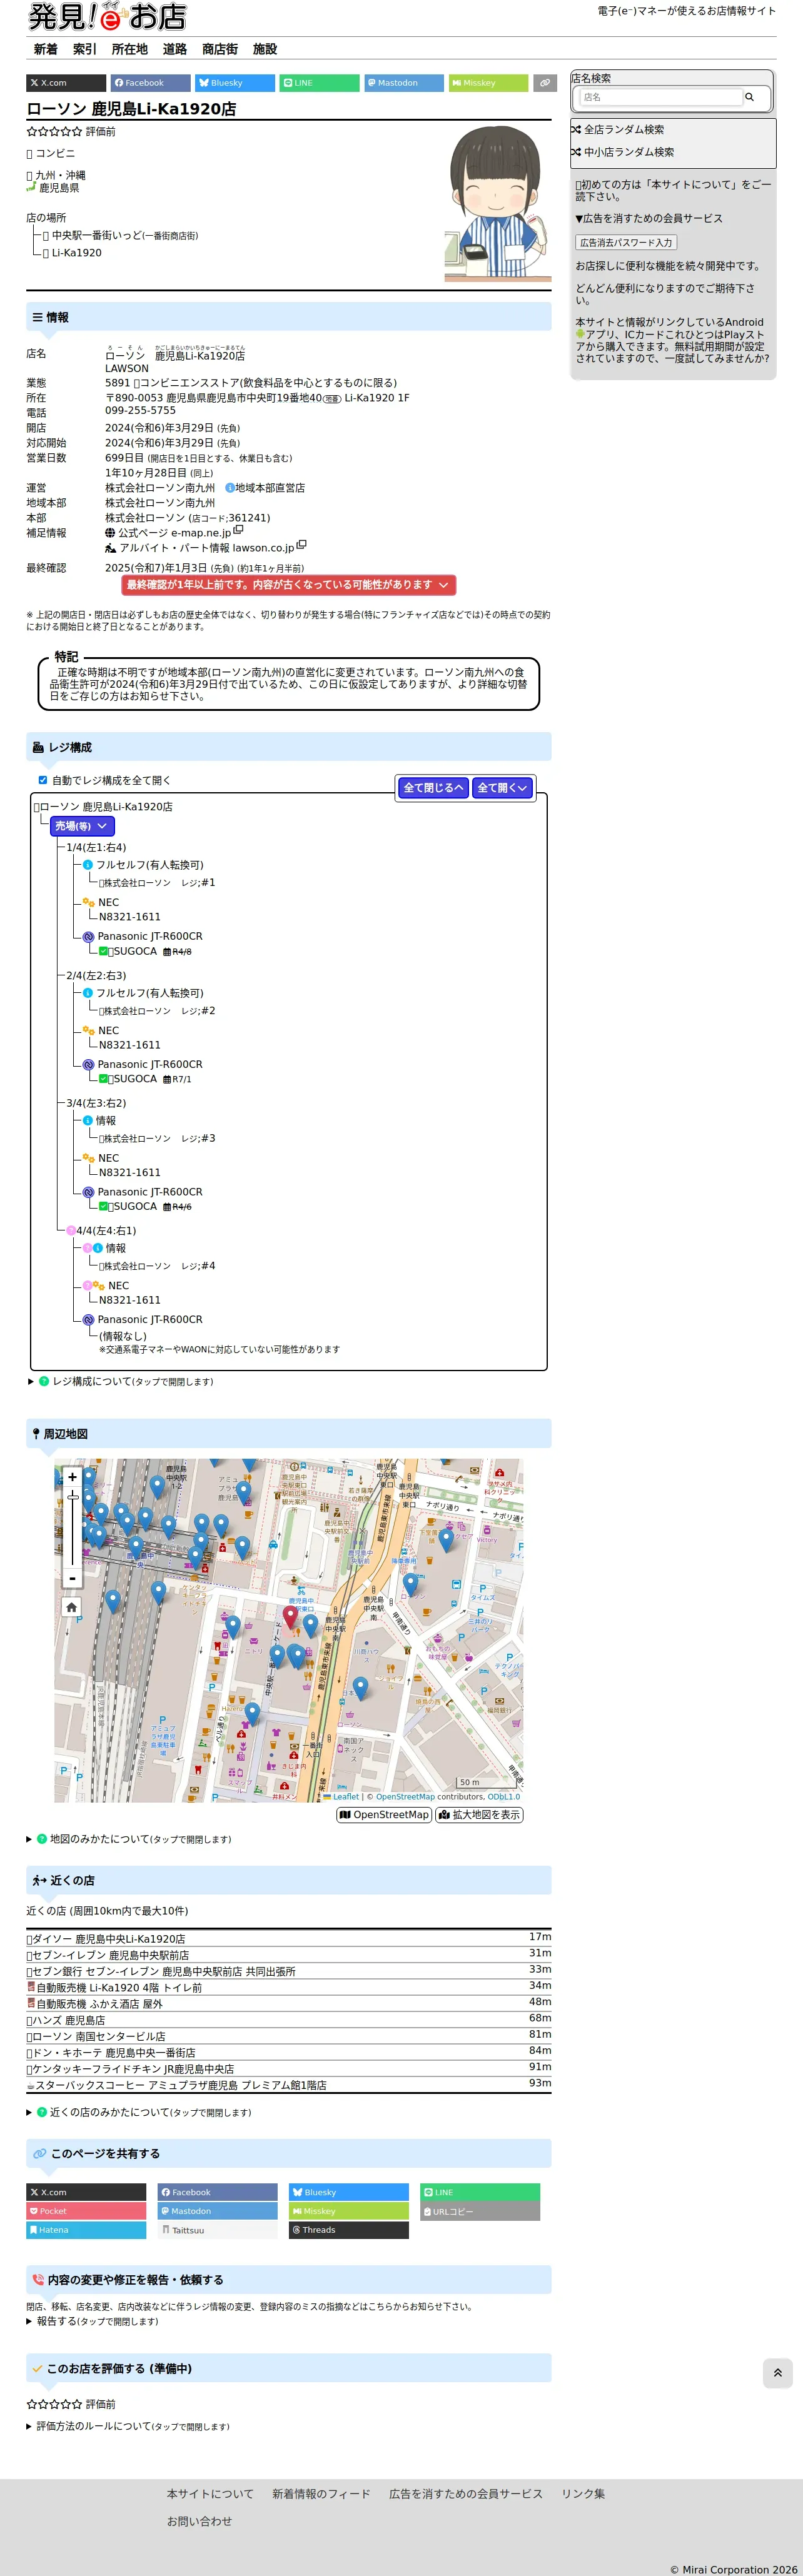Click the map home icon
This screenshot has height=2576, width=803.
(72, 1607)
